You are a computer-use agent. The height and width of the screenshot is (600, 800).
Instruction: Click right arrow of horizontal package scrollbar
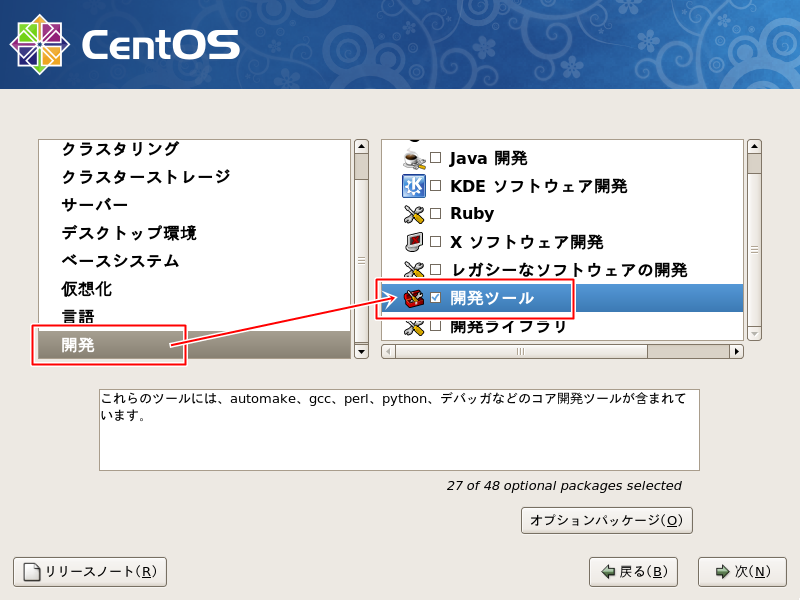(x=736, y=352)
